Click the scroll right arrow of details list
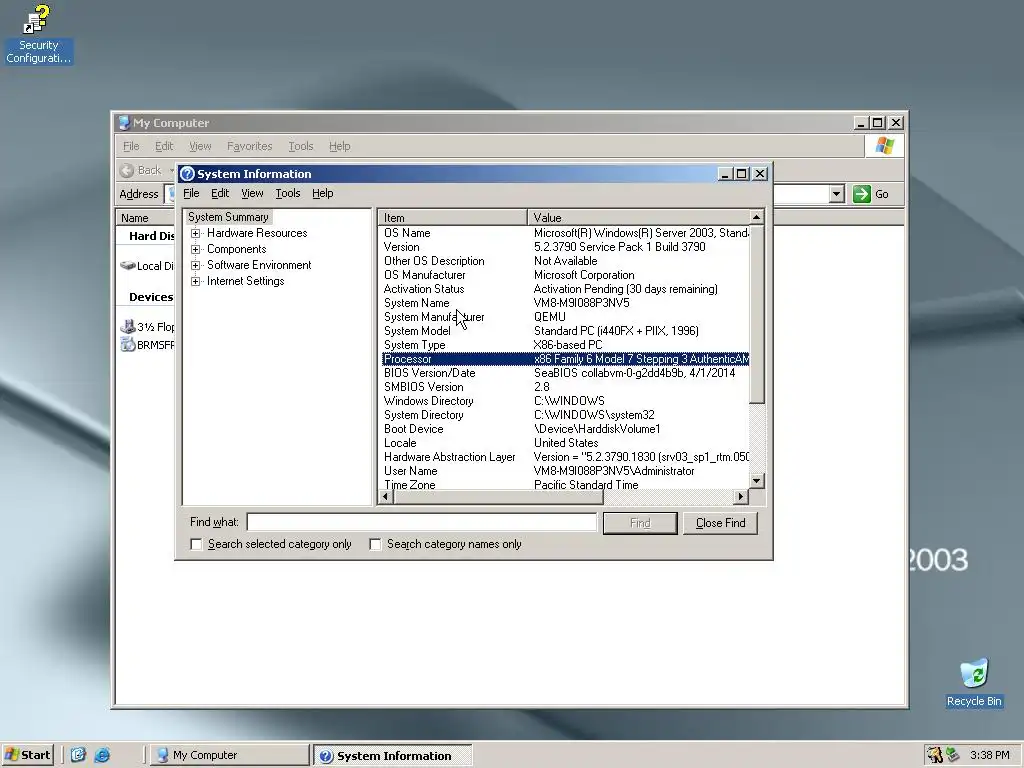The width and height of the screenshot is (1024, 768). pos(740,497)
